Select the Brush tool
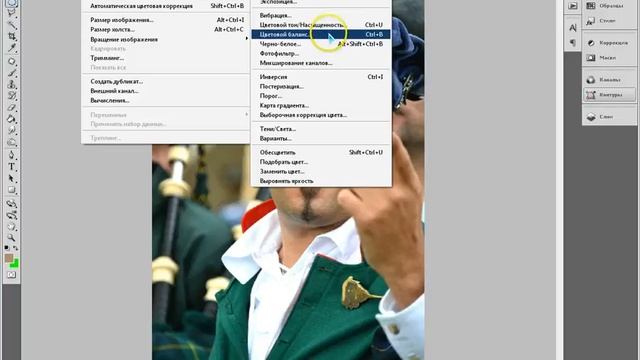The height and width of the screenshot is (360, 640). pos(11,73)
